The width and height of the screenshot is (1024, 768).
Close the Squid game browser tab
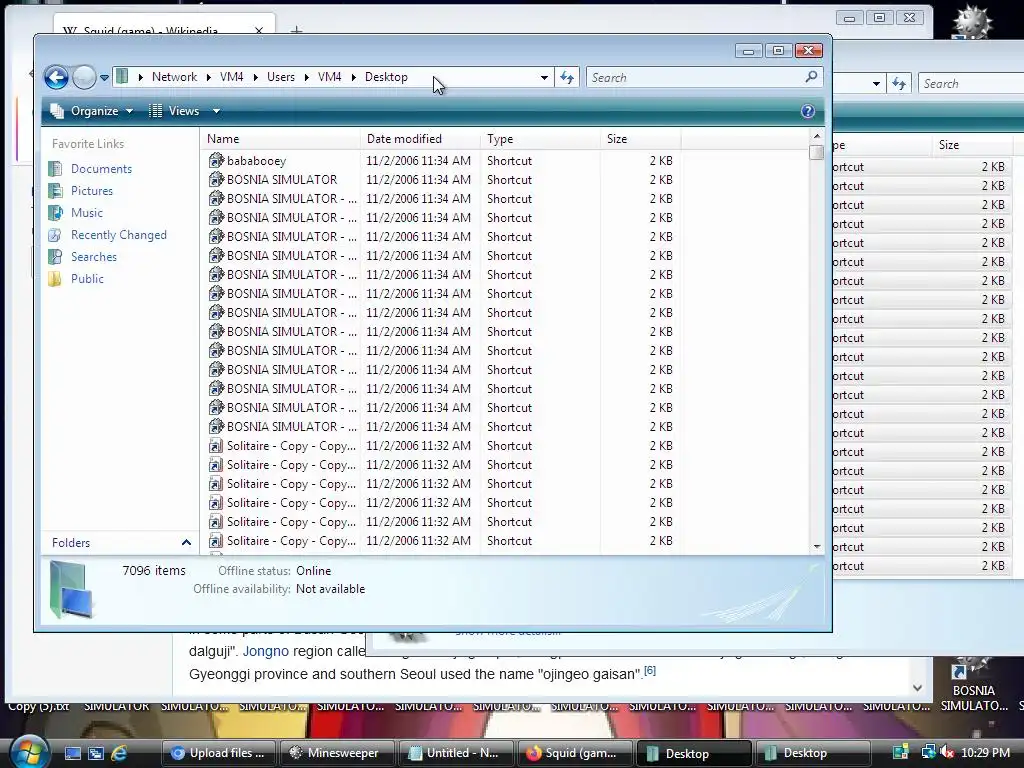click(x=259, y=30)
